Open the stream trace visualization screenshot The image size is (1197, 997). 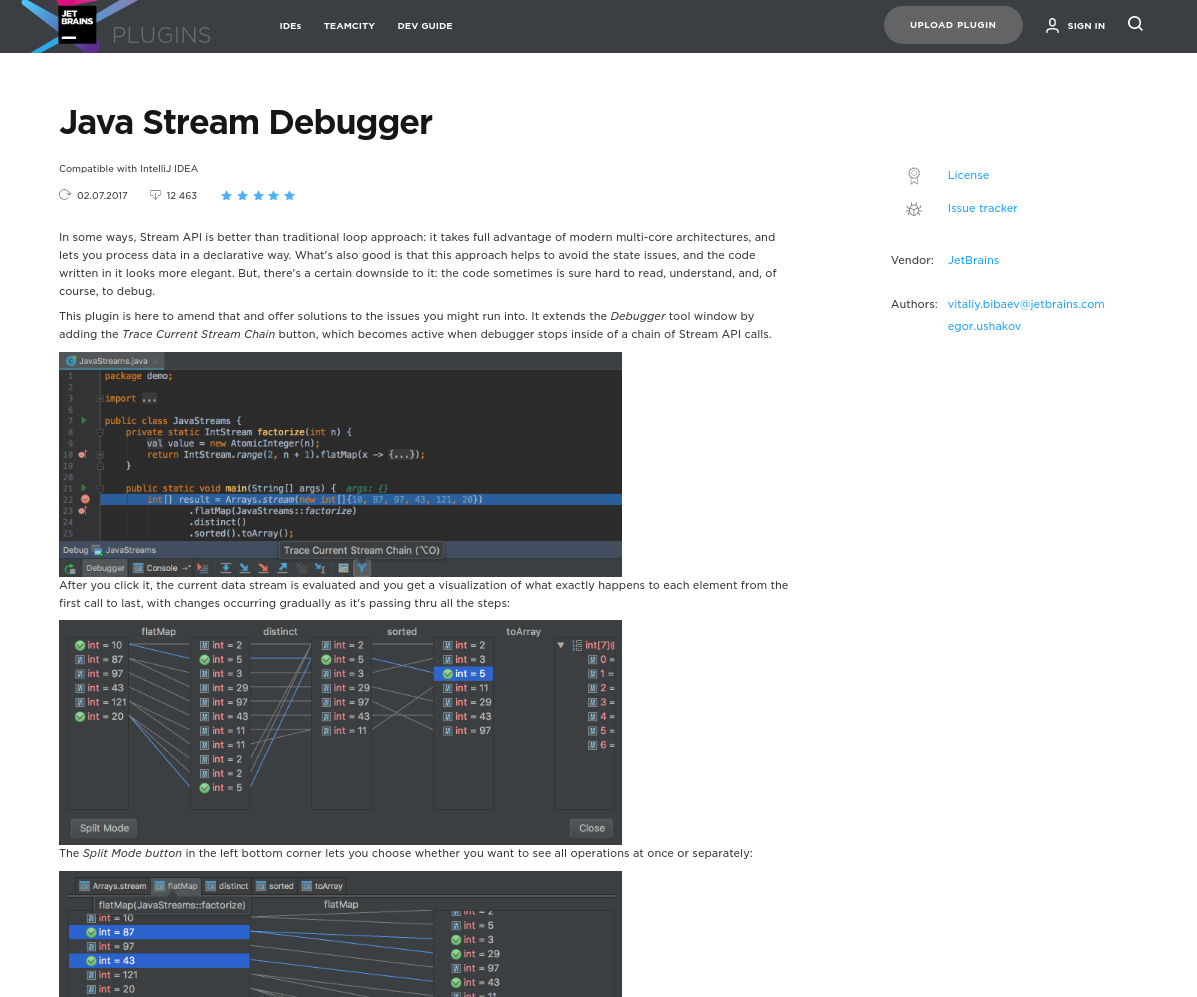(x=340, y=732)
